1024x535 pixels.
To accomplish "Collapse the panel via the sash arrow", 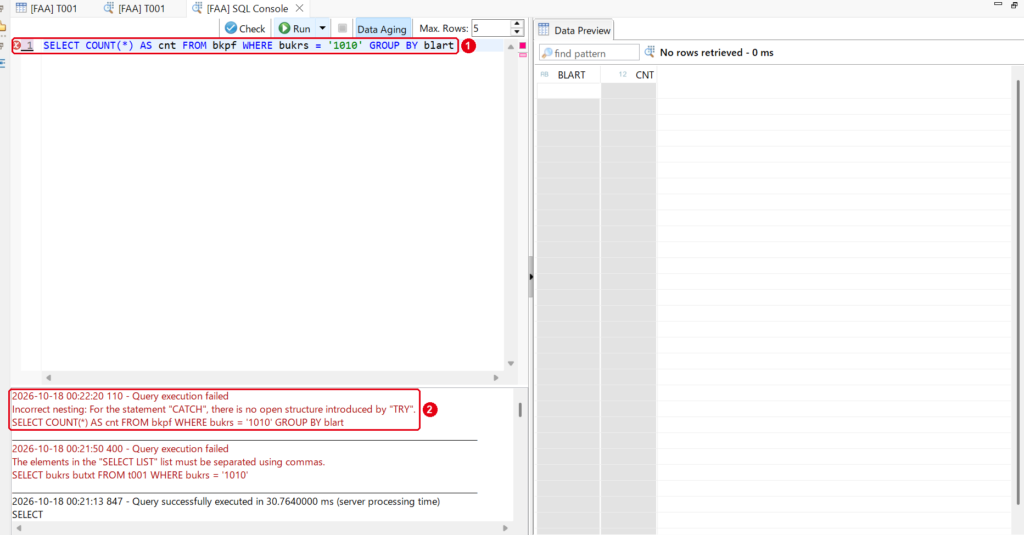I will click(x=531, y=277).
